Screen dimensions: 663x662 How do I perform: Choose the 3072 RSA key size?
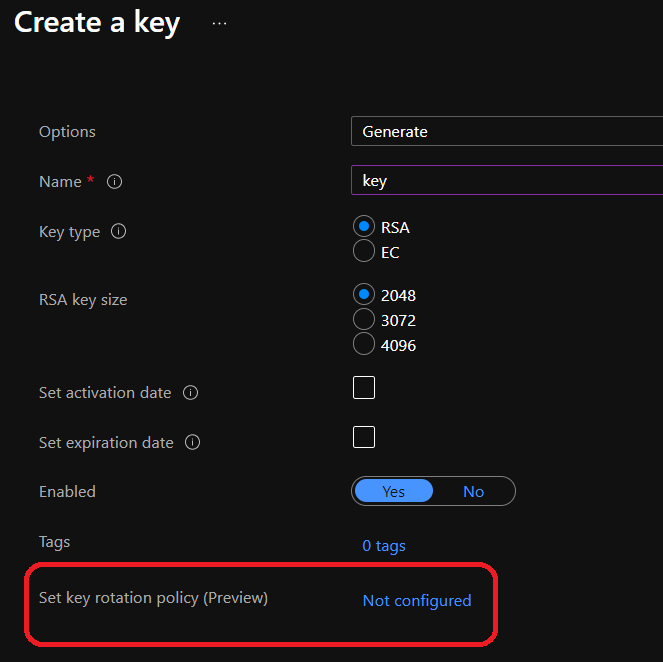tap(364, 320)
